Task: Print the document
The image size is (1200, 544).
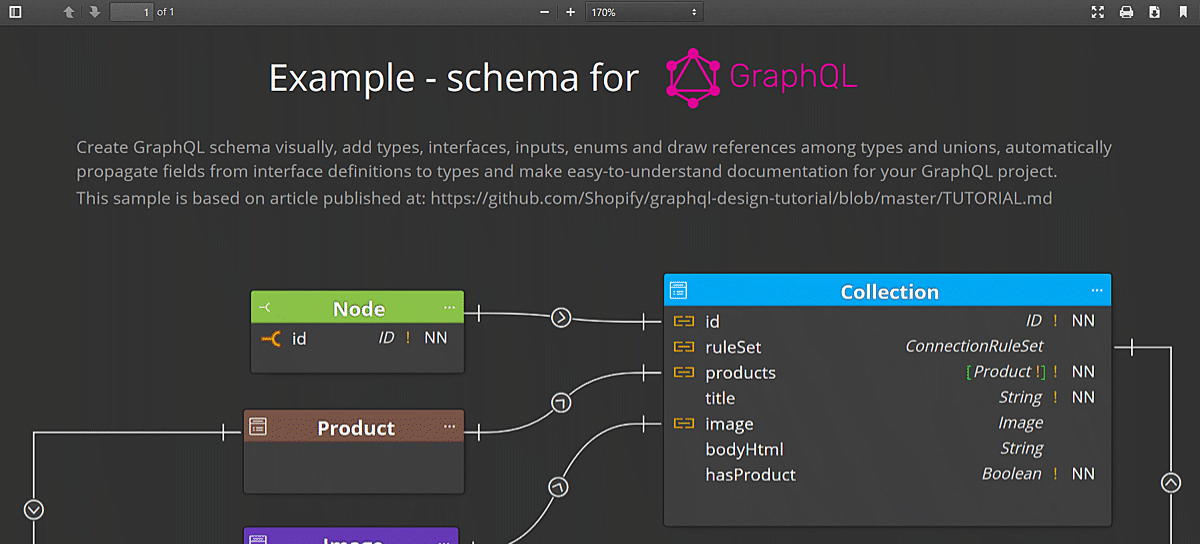Action: coord(1126,12)
